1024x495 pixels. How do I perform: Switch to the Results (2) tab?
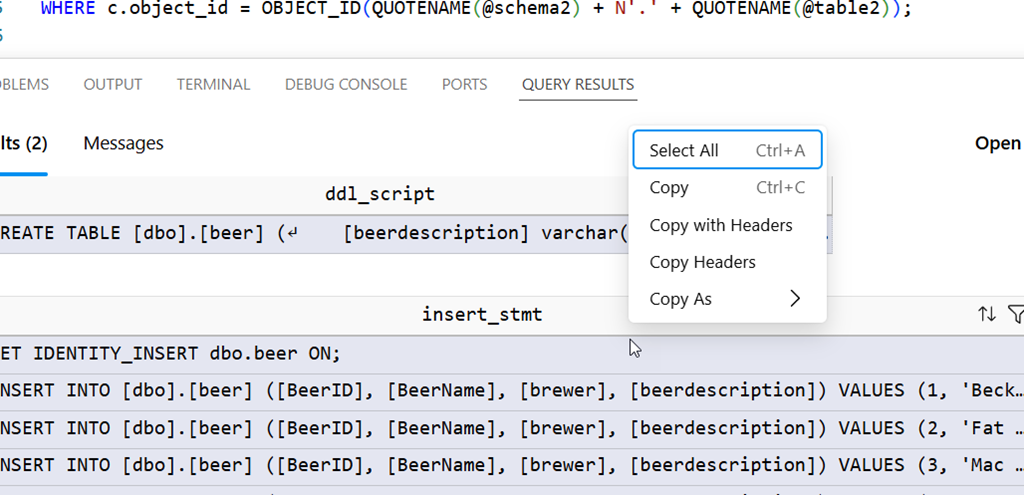tap(24, 143)
